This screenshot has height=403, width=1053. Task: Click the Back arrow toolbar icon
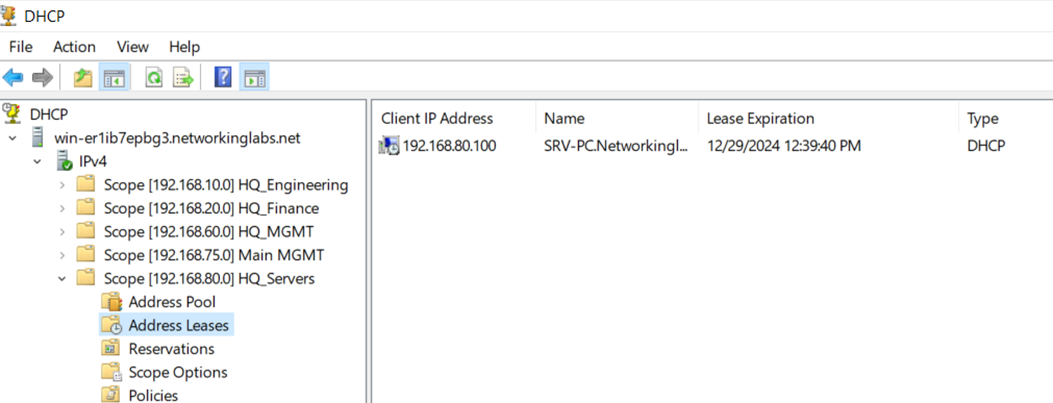point(13,78)
